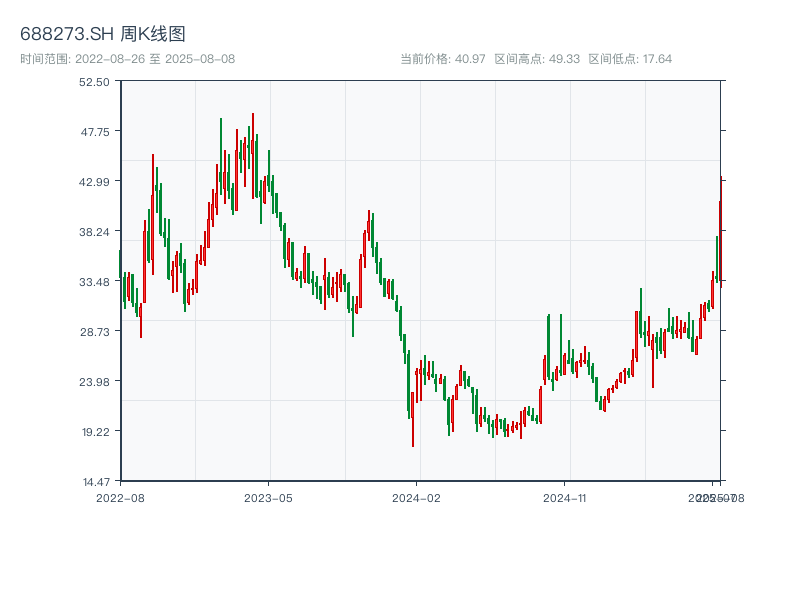Select the y-axis label 38.24

[x=94, y=232]
